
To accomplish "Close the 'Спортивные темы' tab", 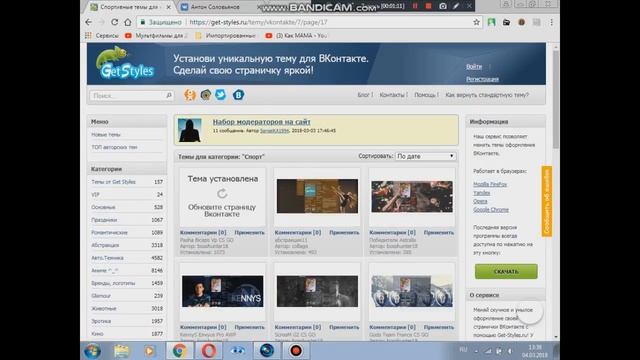I will pyautogui.click(x=169, y=7).
